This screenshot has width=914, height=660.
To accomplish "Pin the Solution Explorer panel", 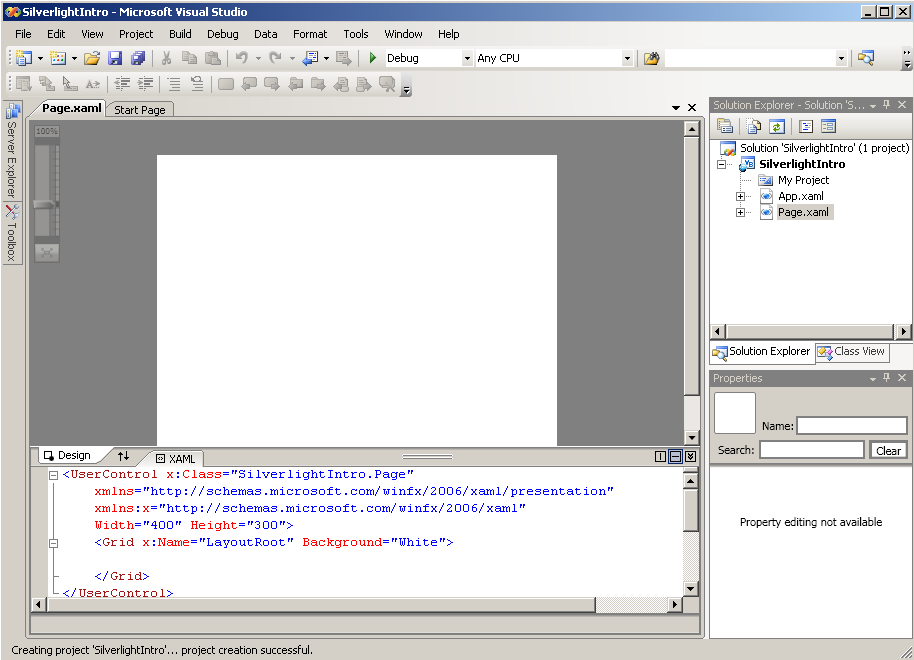I will click(x=887, y=104).
